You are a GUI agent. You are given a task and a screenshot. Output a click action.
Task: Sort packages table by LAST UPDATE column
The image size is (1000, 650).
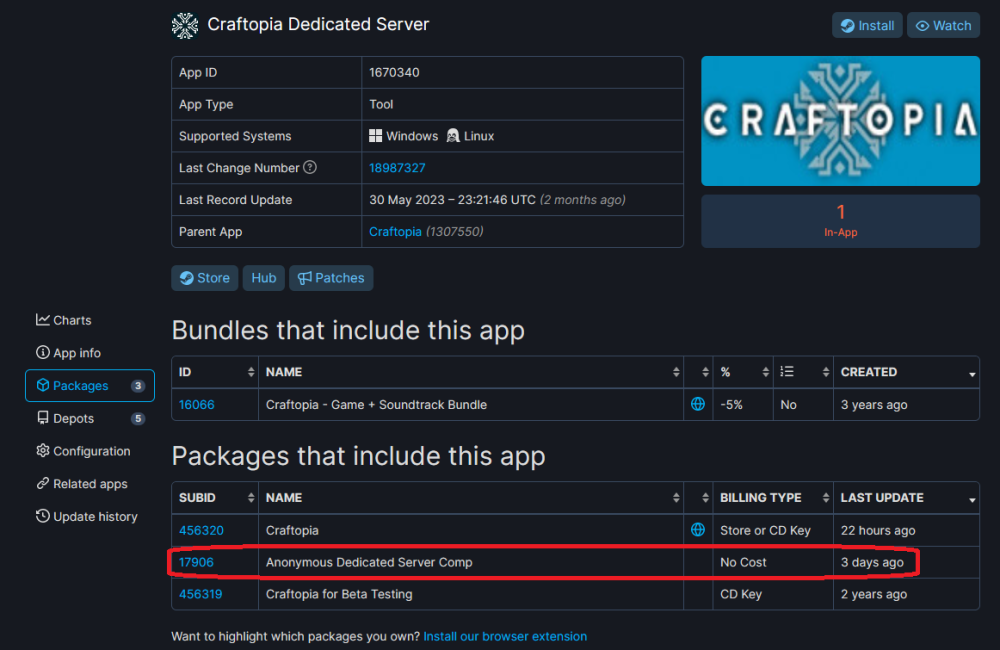click(906, 498)
